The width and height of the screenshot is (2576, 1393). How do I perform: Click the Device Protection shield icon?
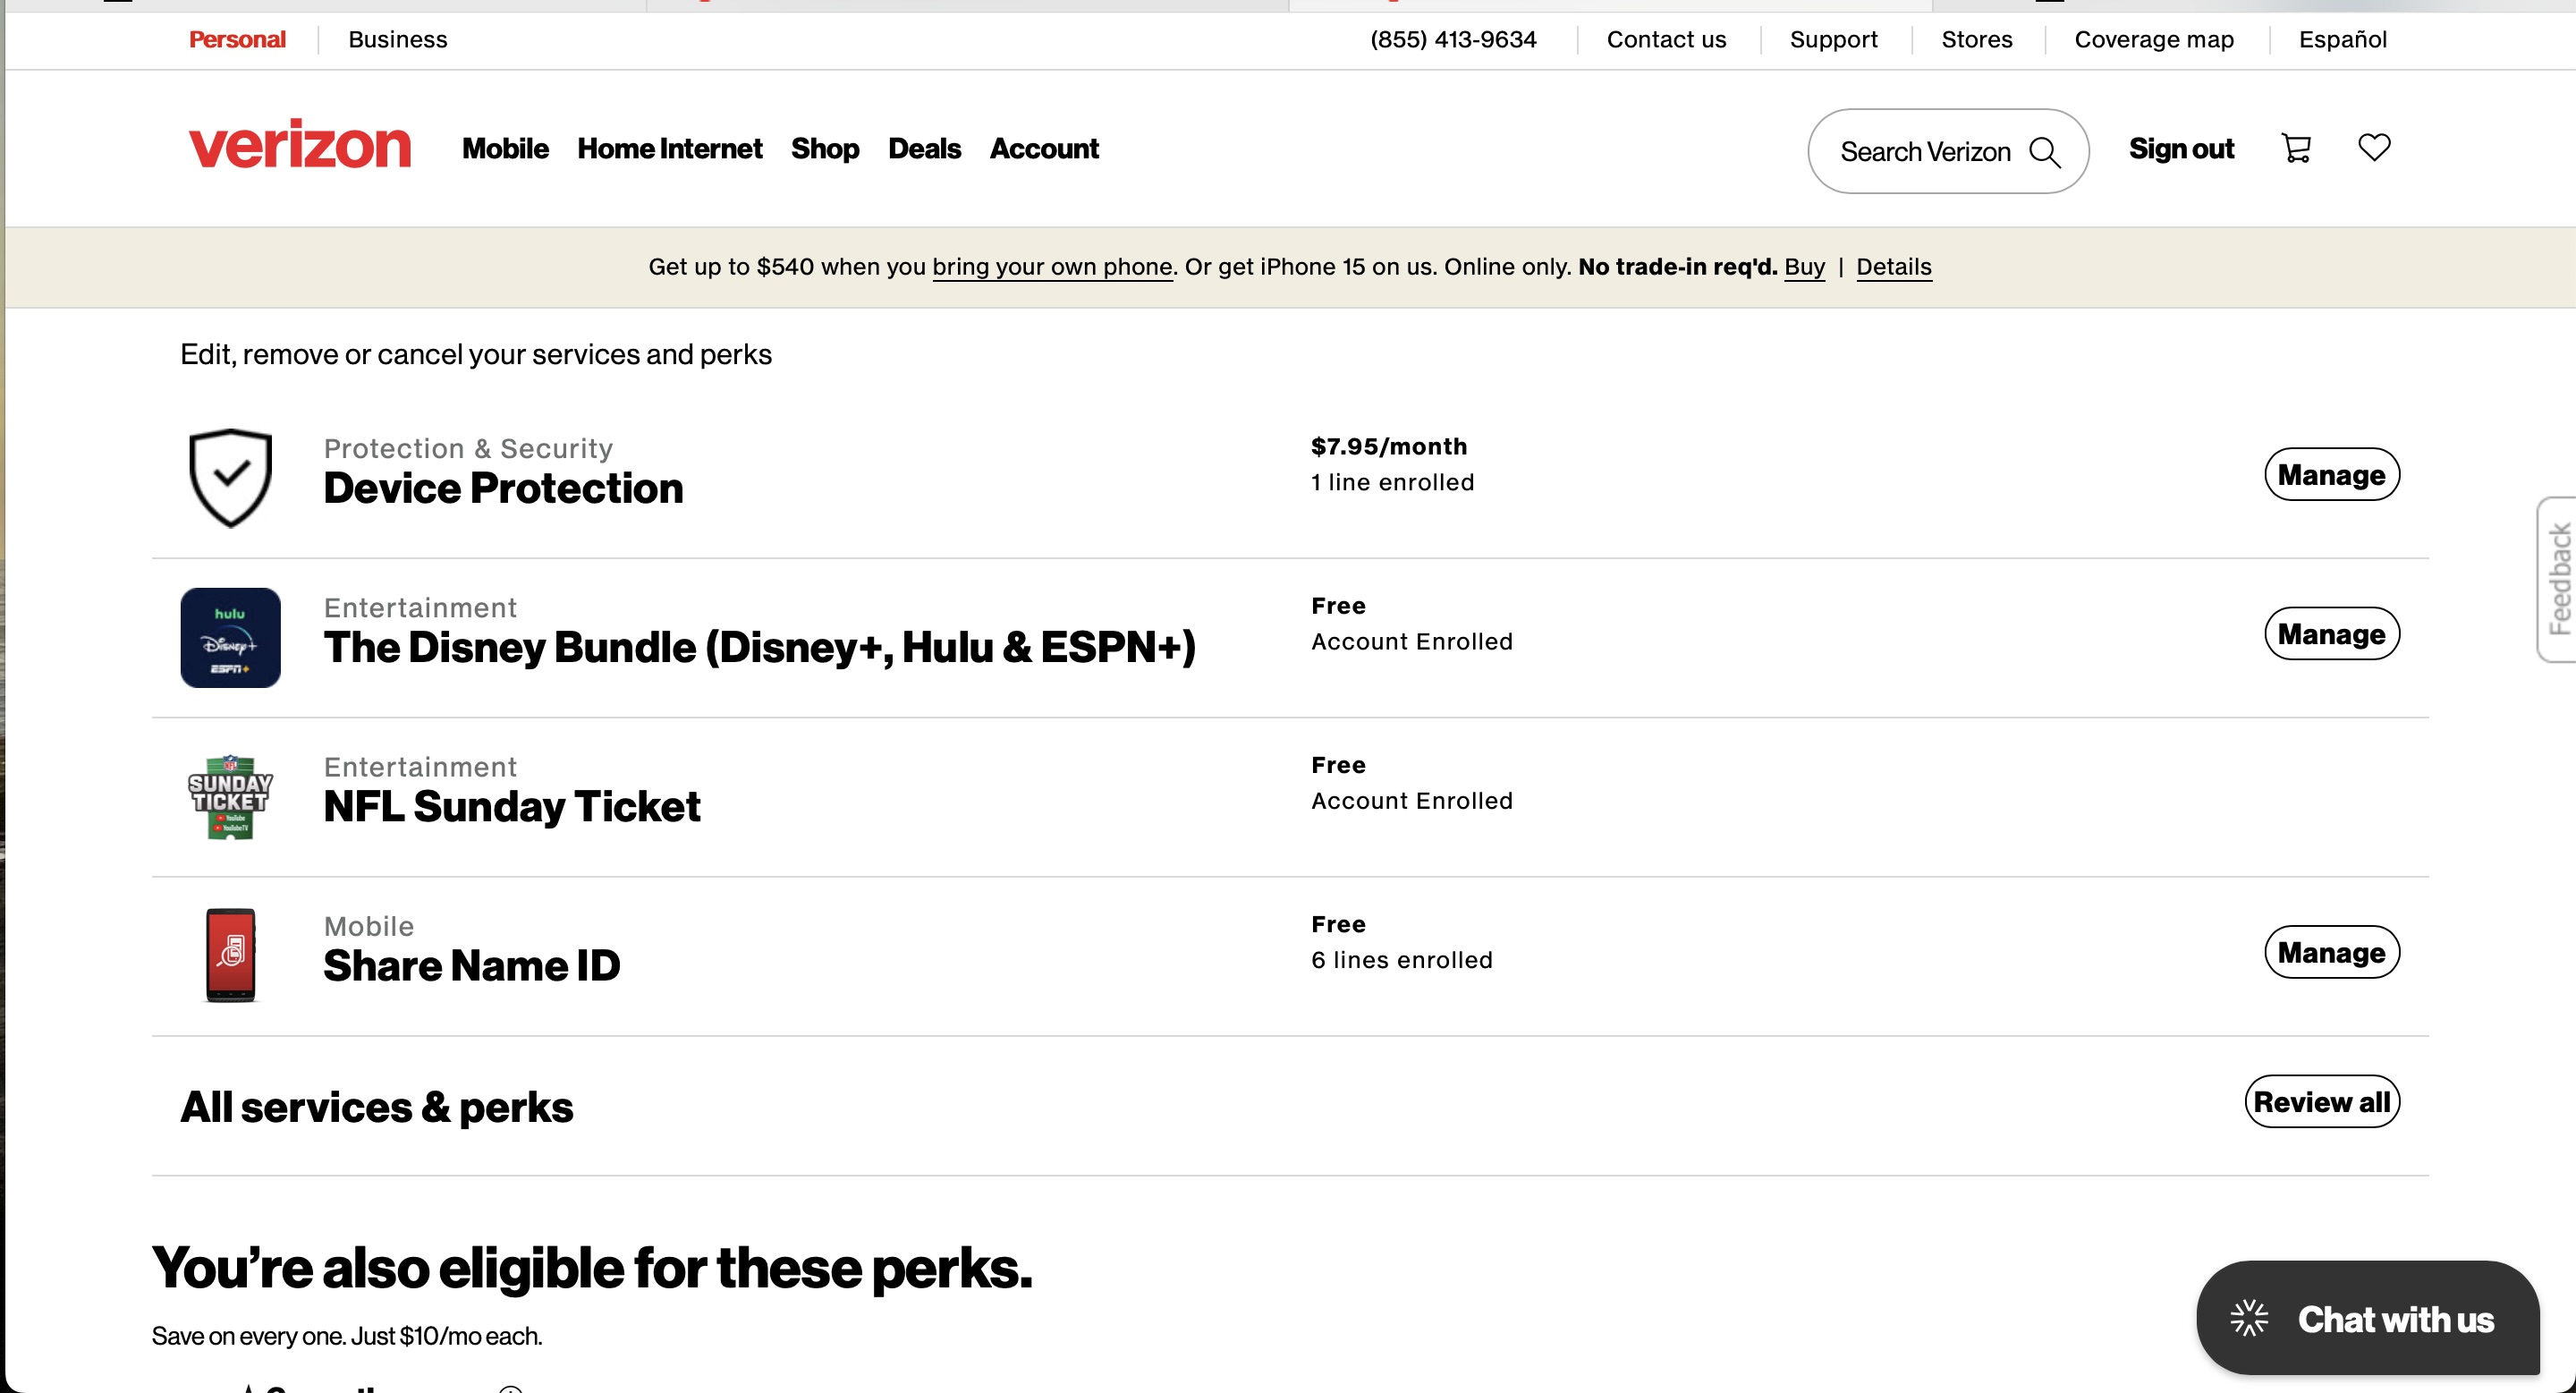tap(230, 478)
